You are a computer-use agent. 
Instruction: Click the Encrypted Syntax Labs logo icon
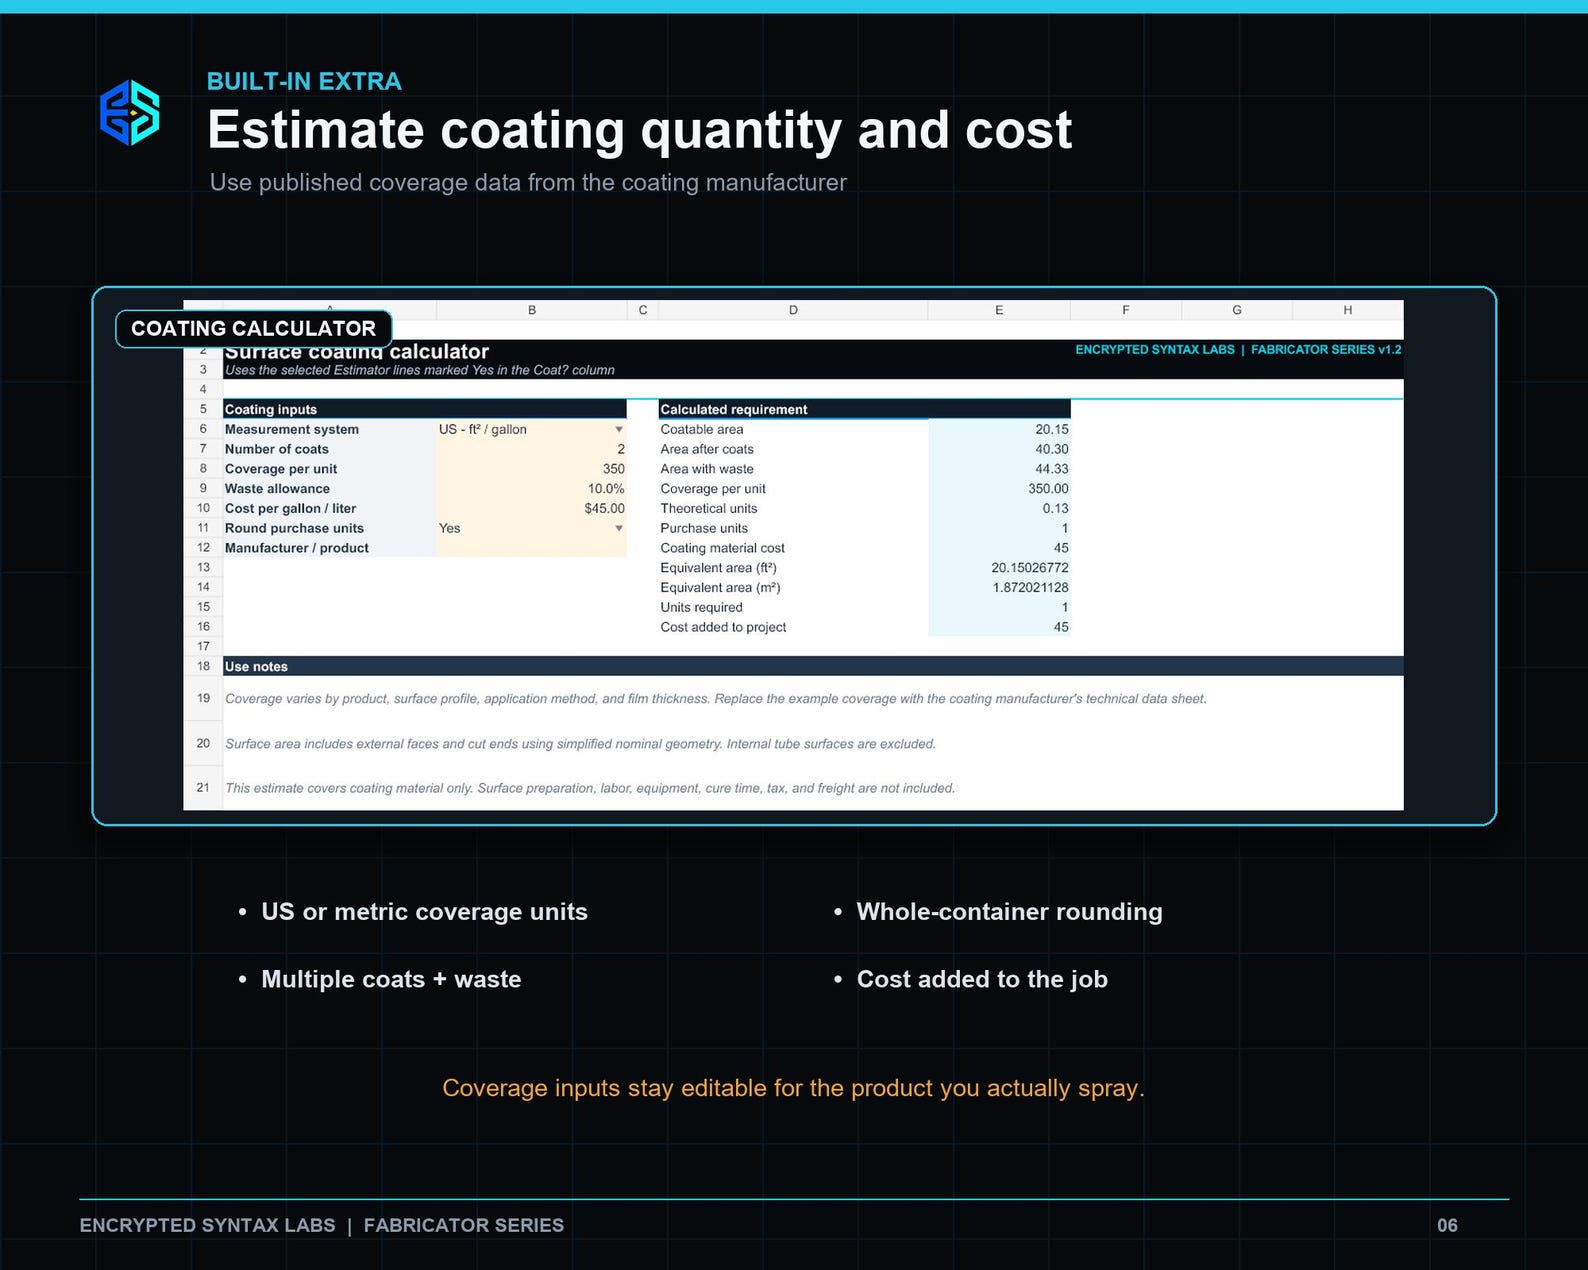click(130, 113)
